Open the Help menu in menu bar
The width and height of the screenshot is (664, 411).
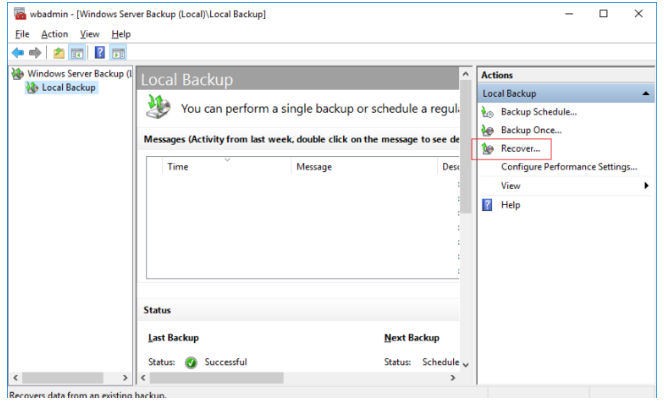tap(121, 34)
